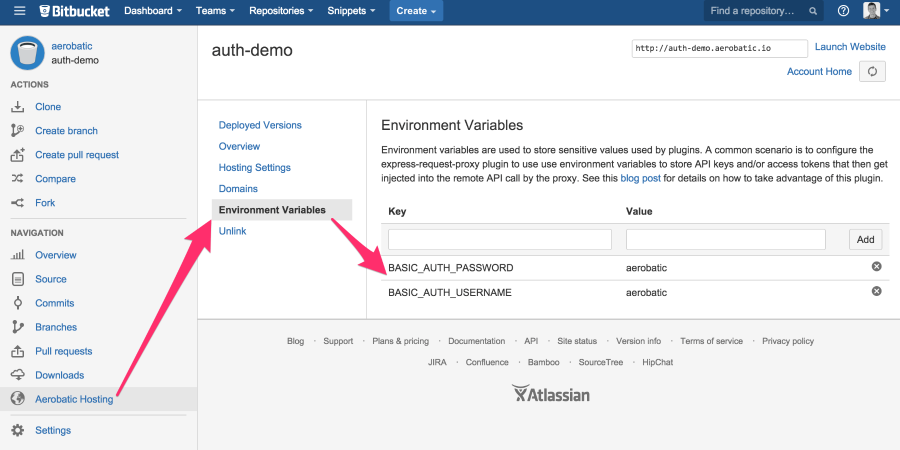This screenshot has width=900, height=450.
Task: Open the blog post link
Action: 641,179
